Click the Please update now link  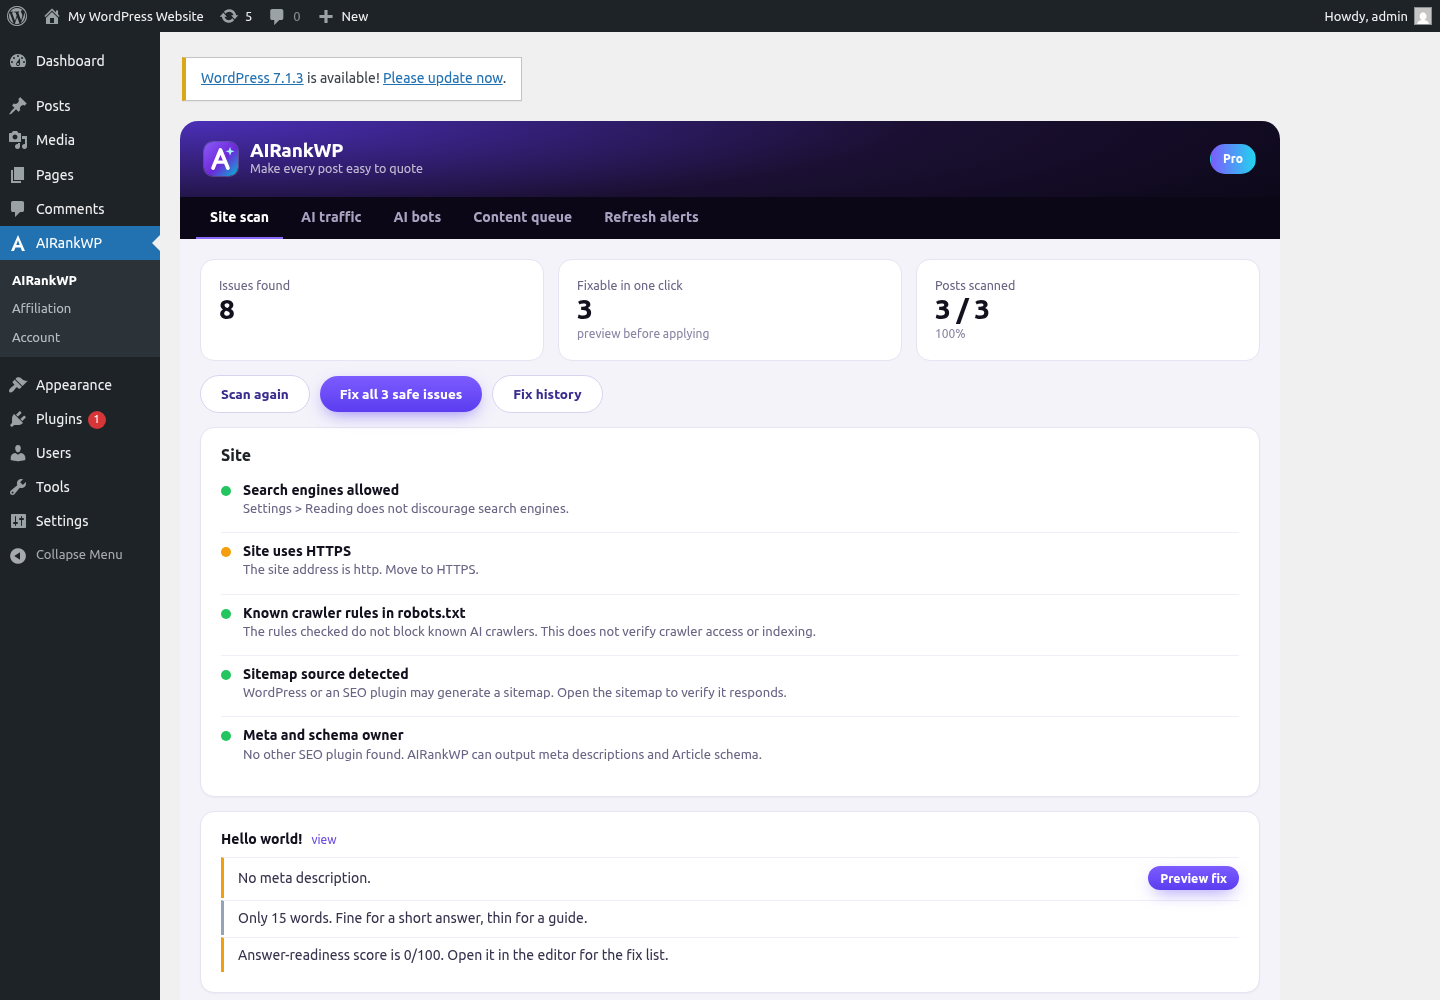point(443,78)
